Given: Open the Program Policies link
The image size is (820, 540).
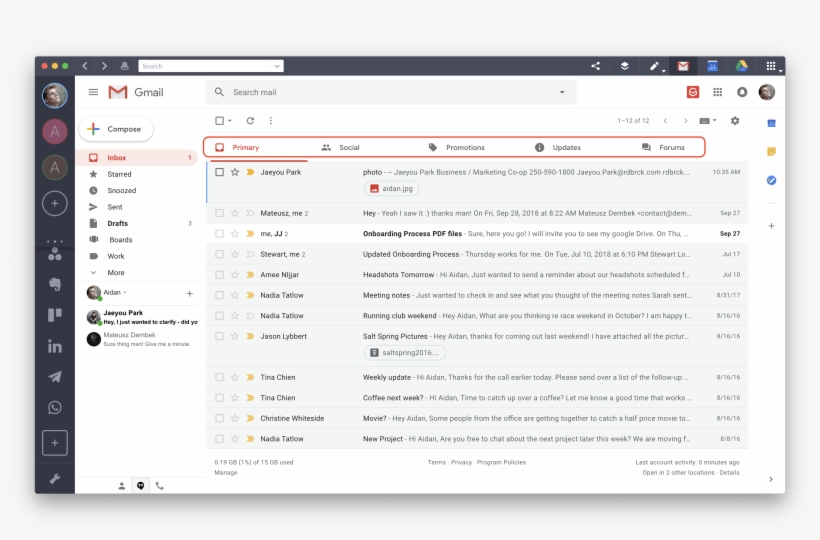Looking at the screenshot, I should tap(502, 462).
